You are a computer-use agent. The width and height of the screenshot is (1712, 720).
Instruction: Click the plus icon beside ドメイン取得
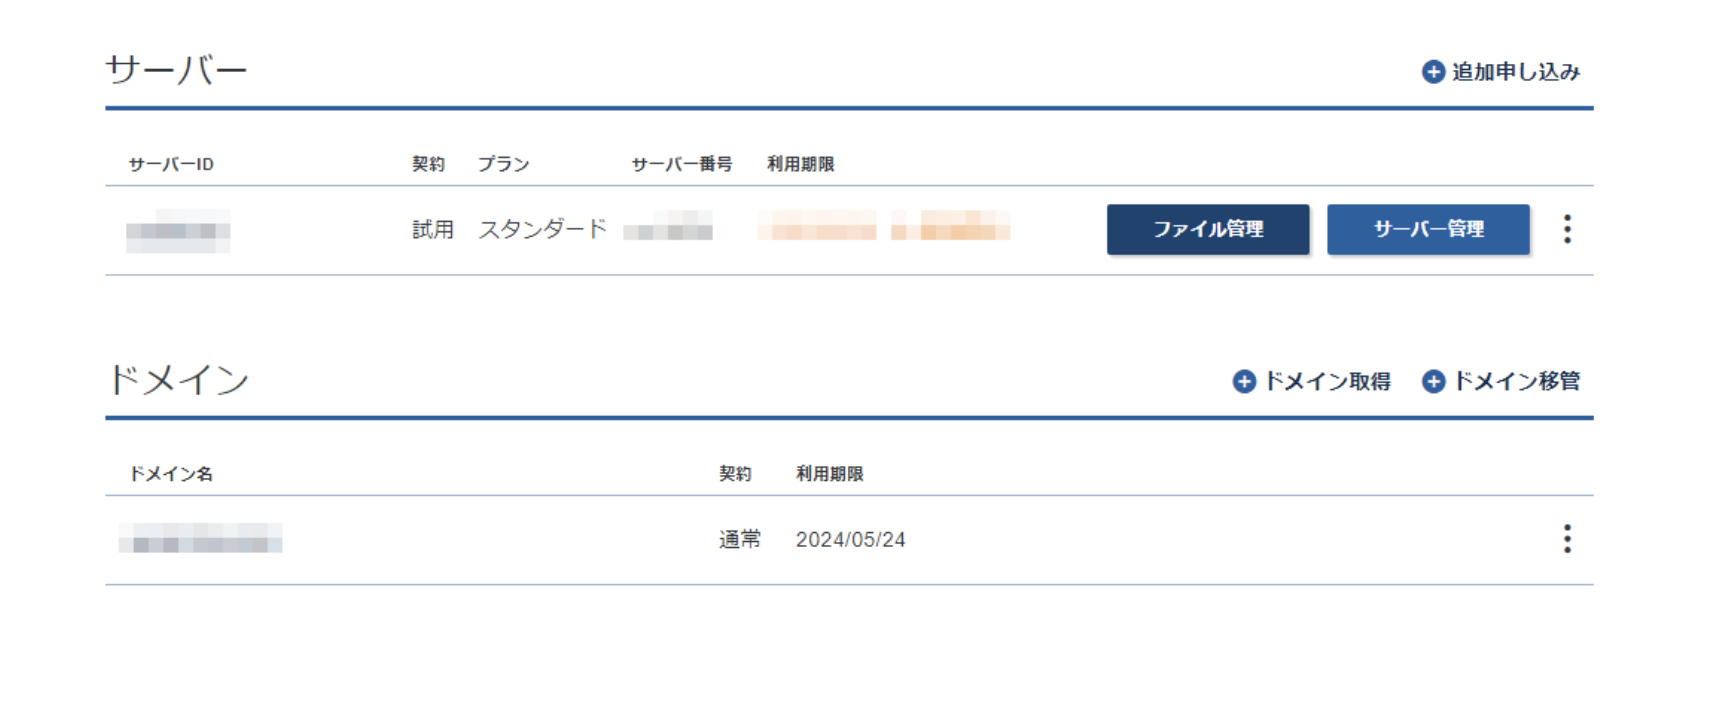(1244, 381)
